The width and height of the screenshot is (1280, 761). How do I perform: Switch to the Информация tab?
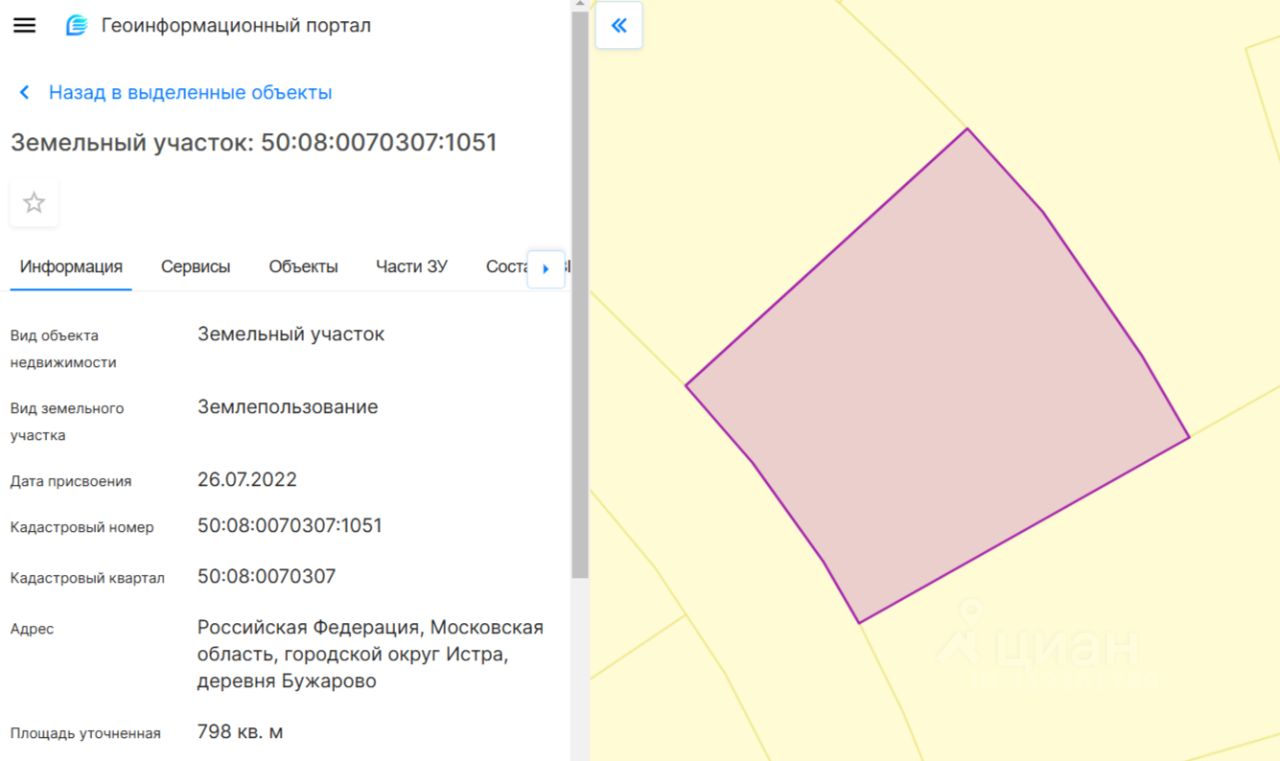click(x=71, y=267)
